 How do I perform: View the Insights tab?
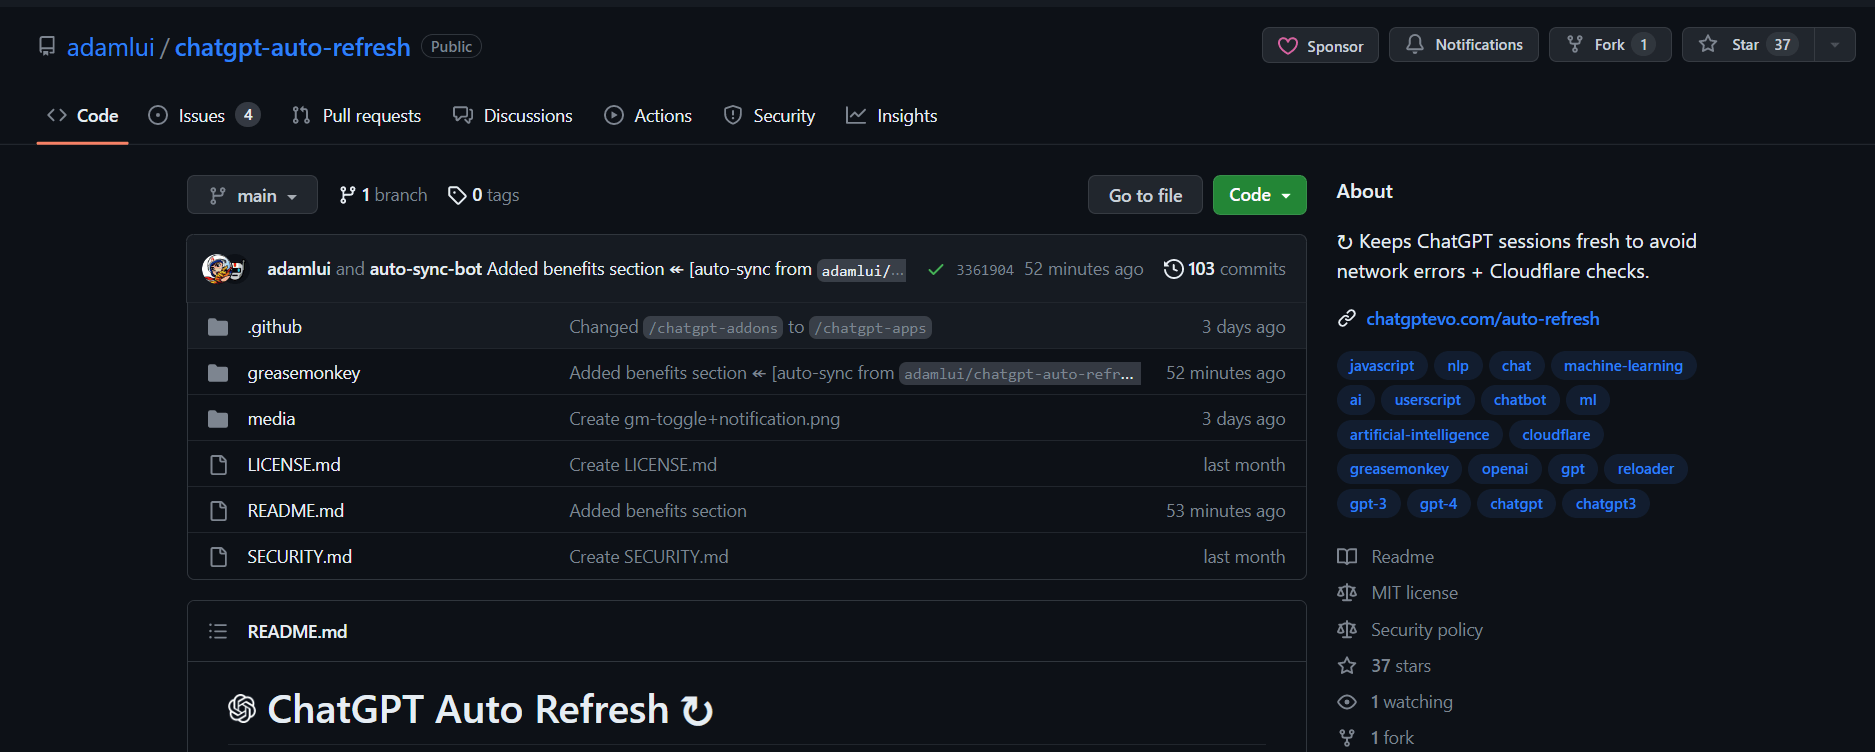pyautogui.click(x=891, y=116)
